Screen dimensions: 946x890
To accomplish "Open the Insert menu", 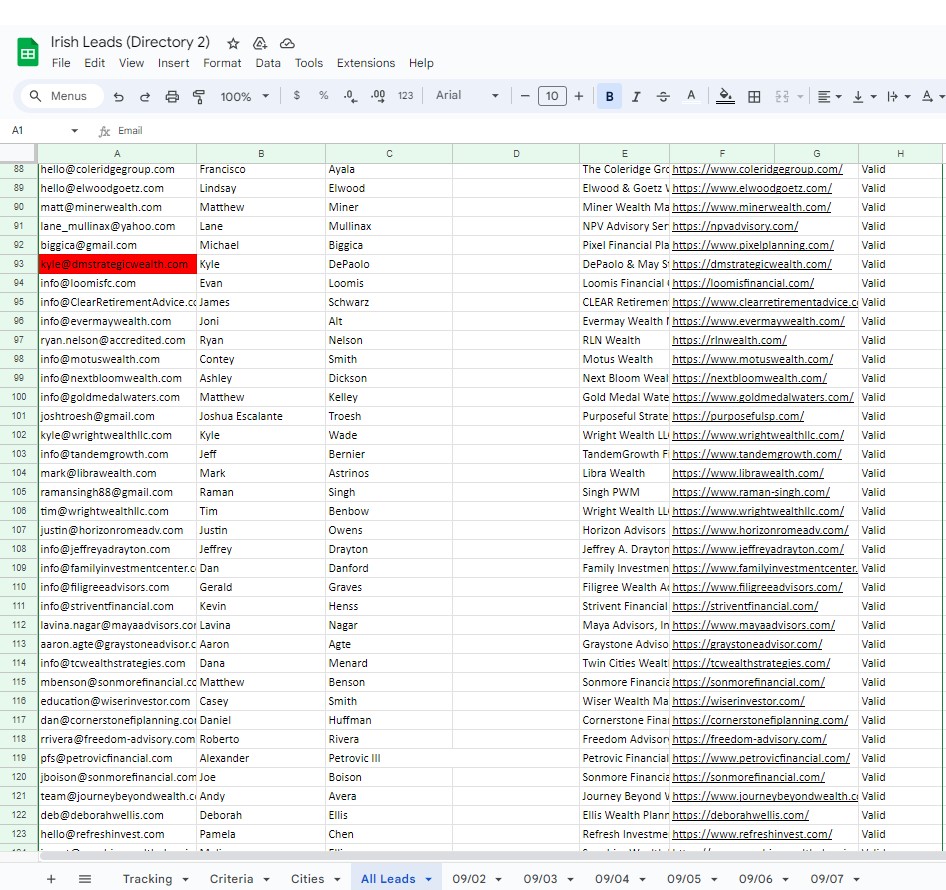I will 173,63.
